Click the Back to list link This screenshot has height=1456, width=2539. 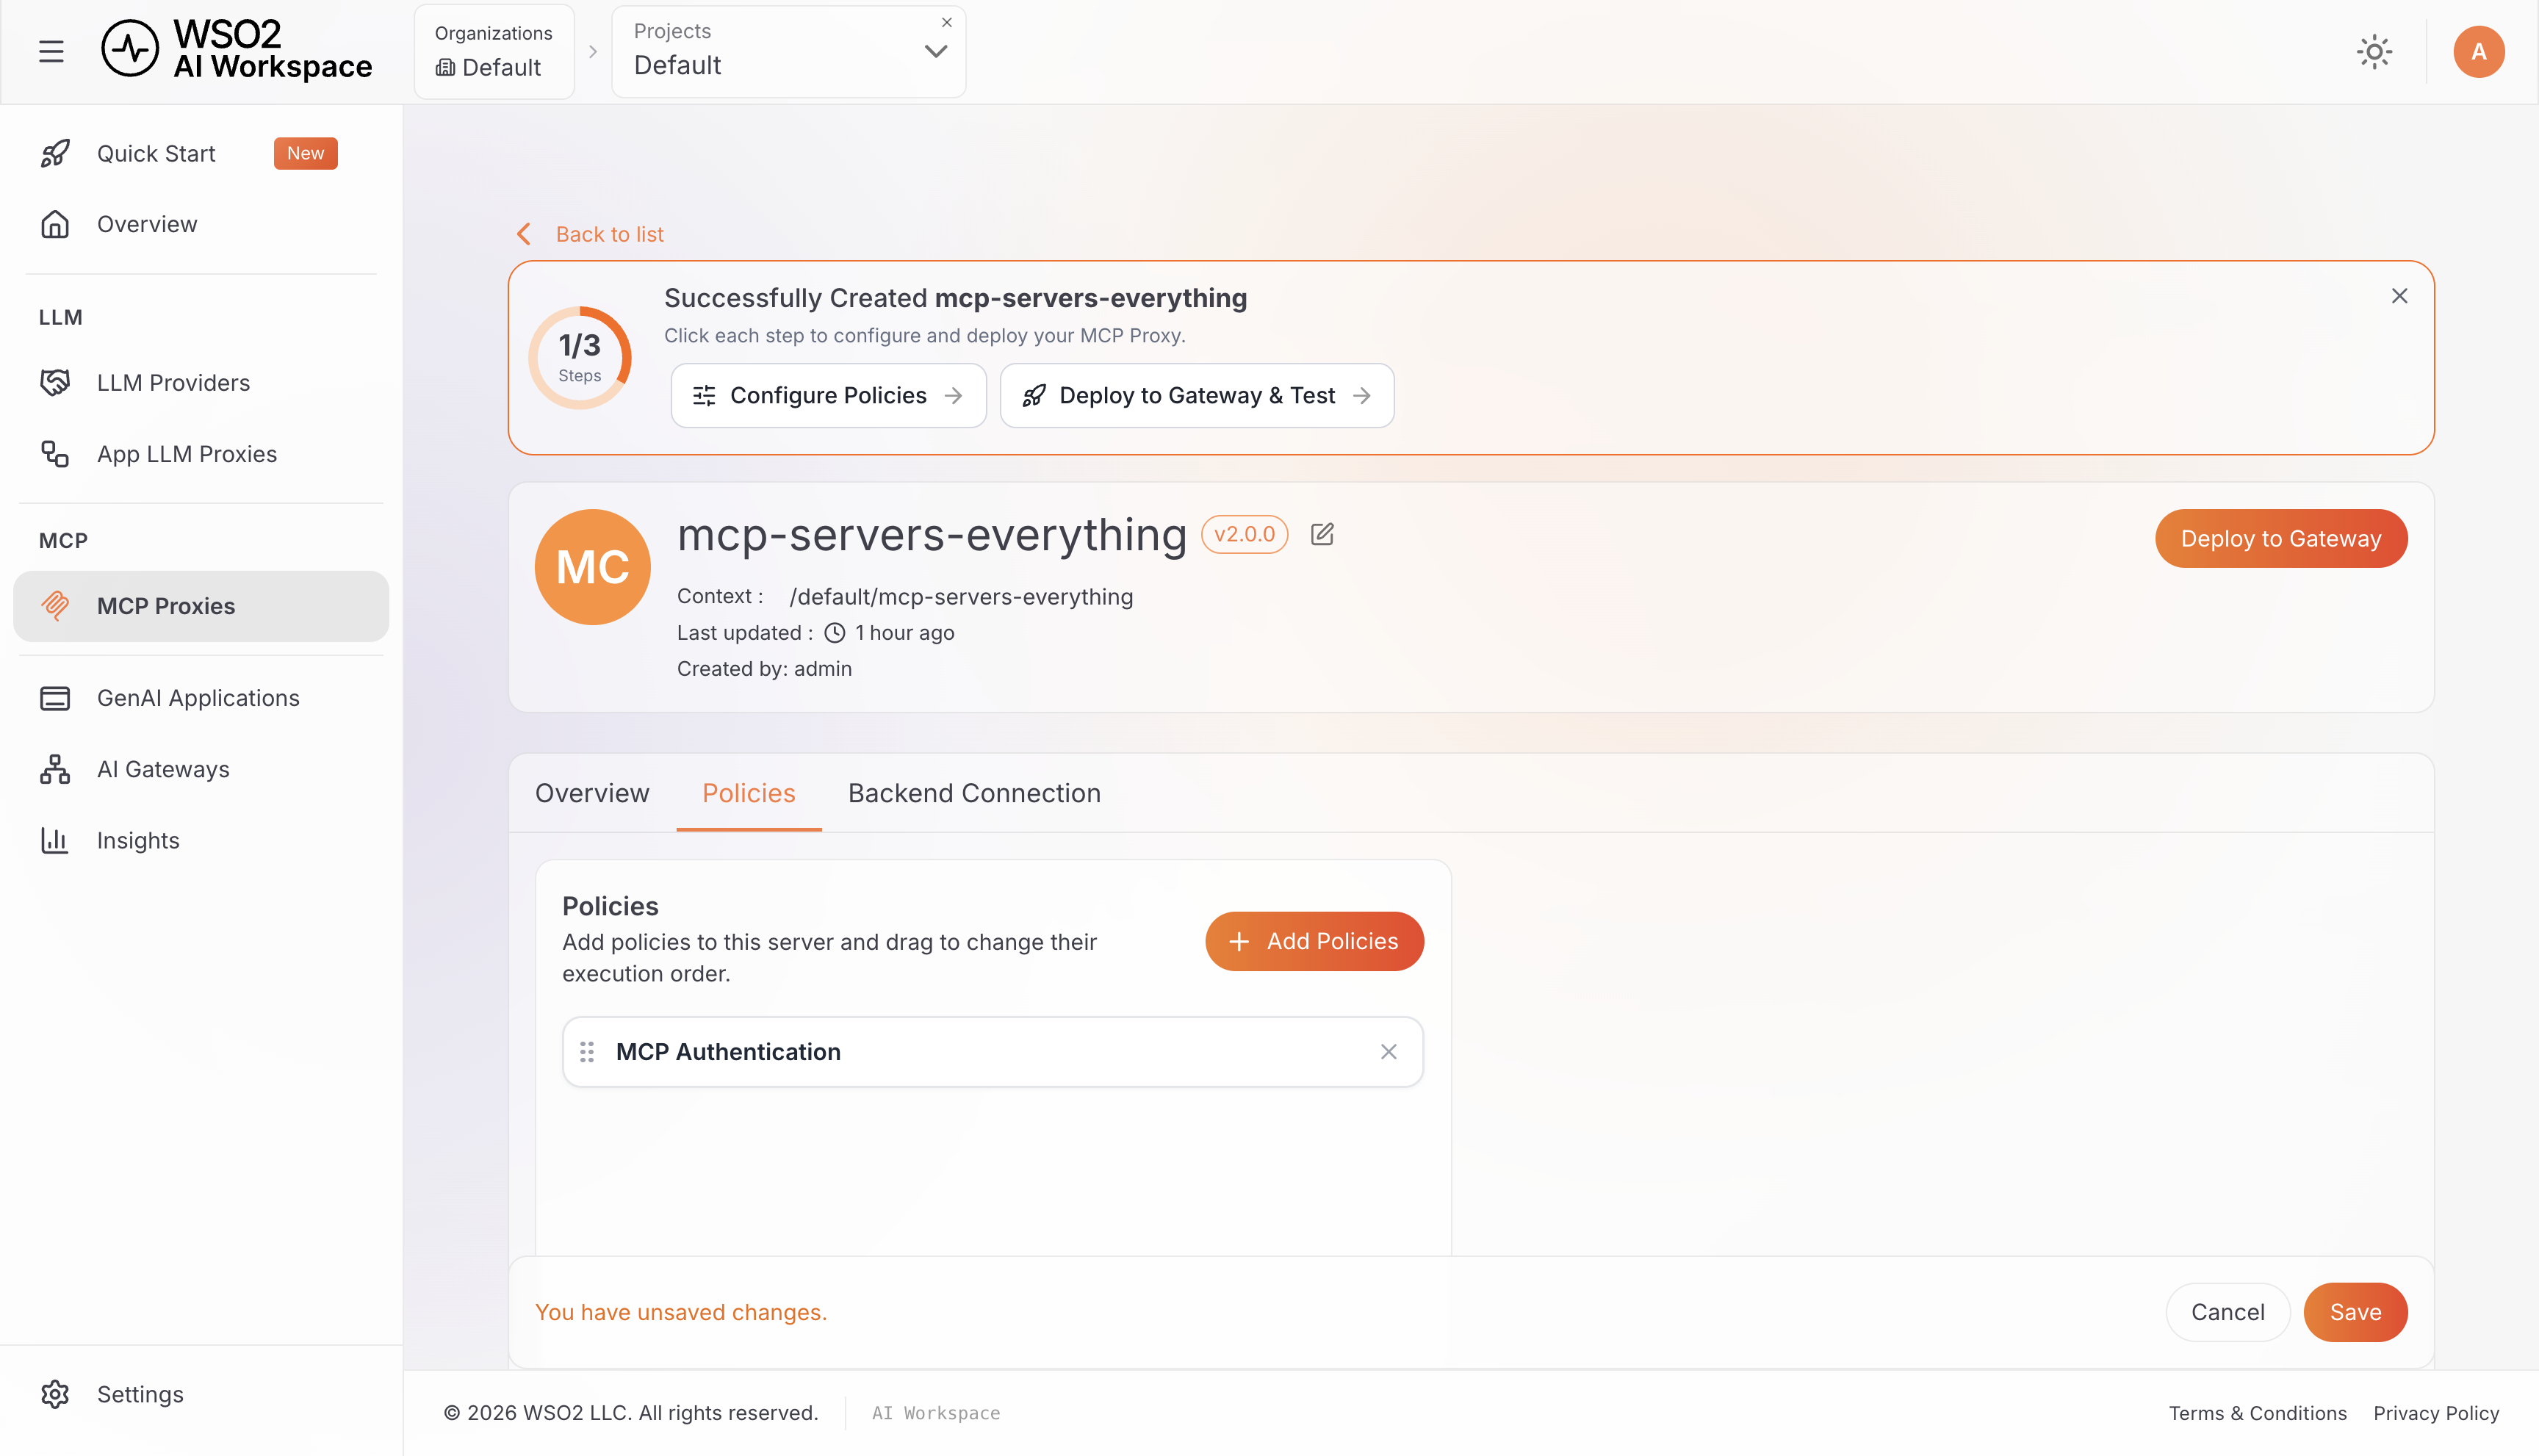point(609,234)
